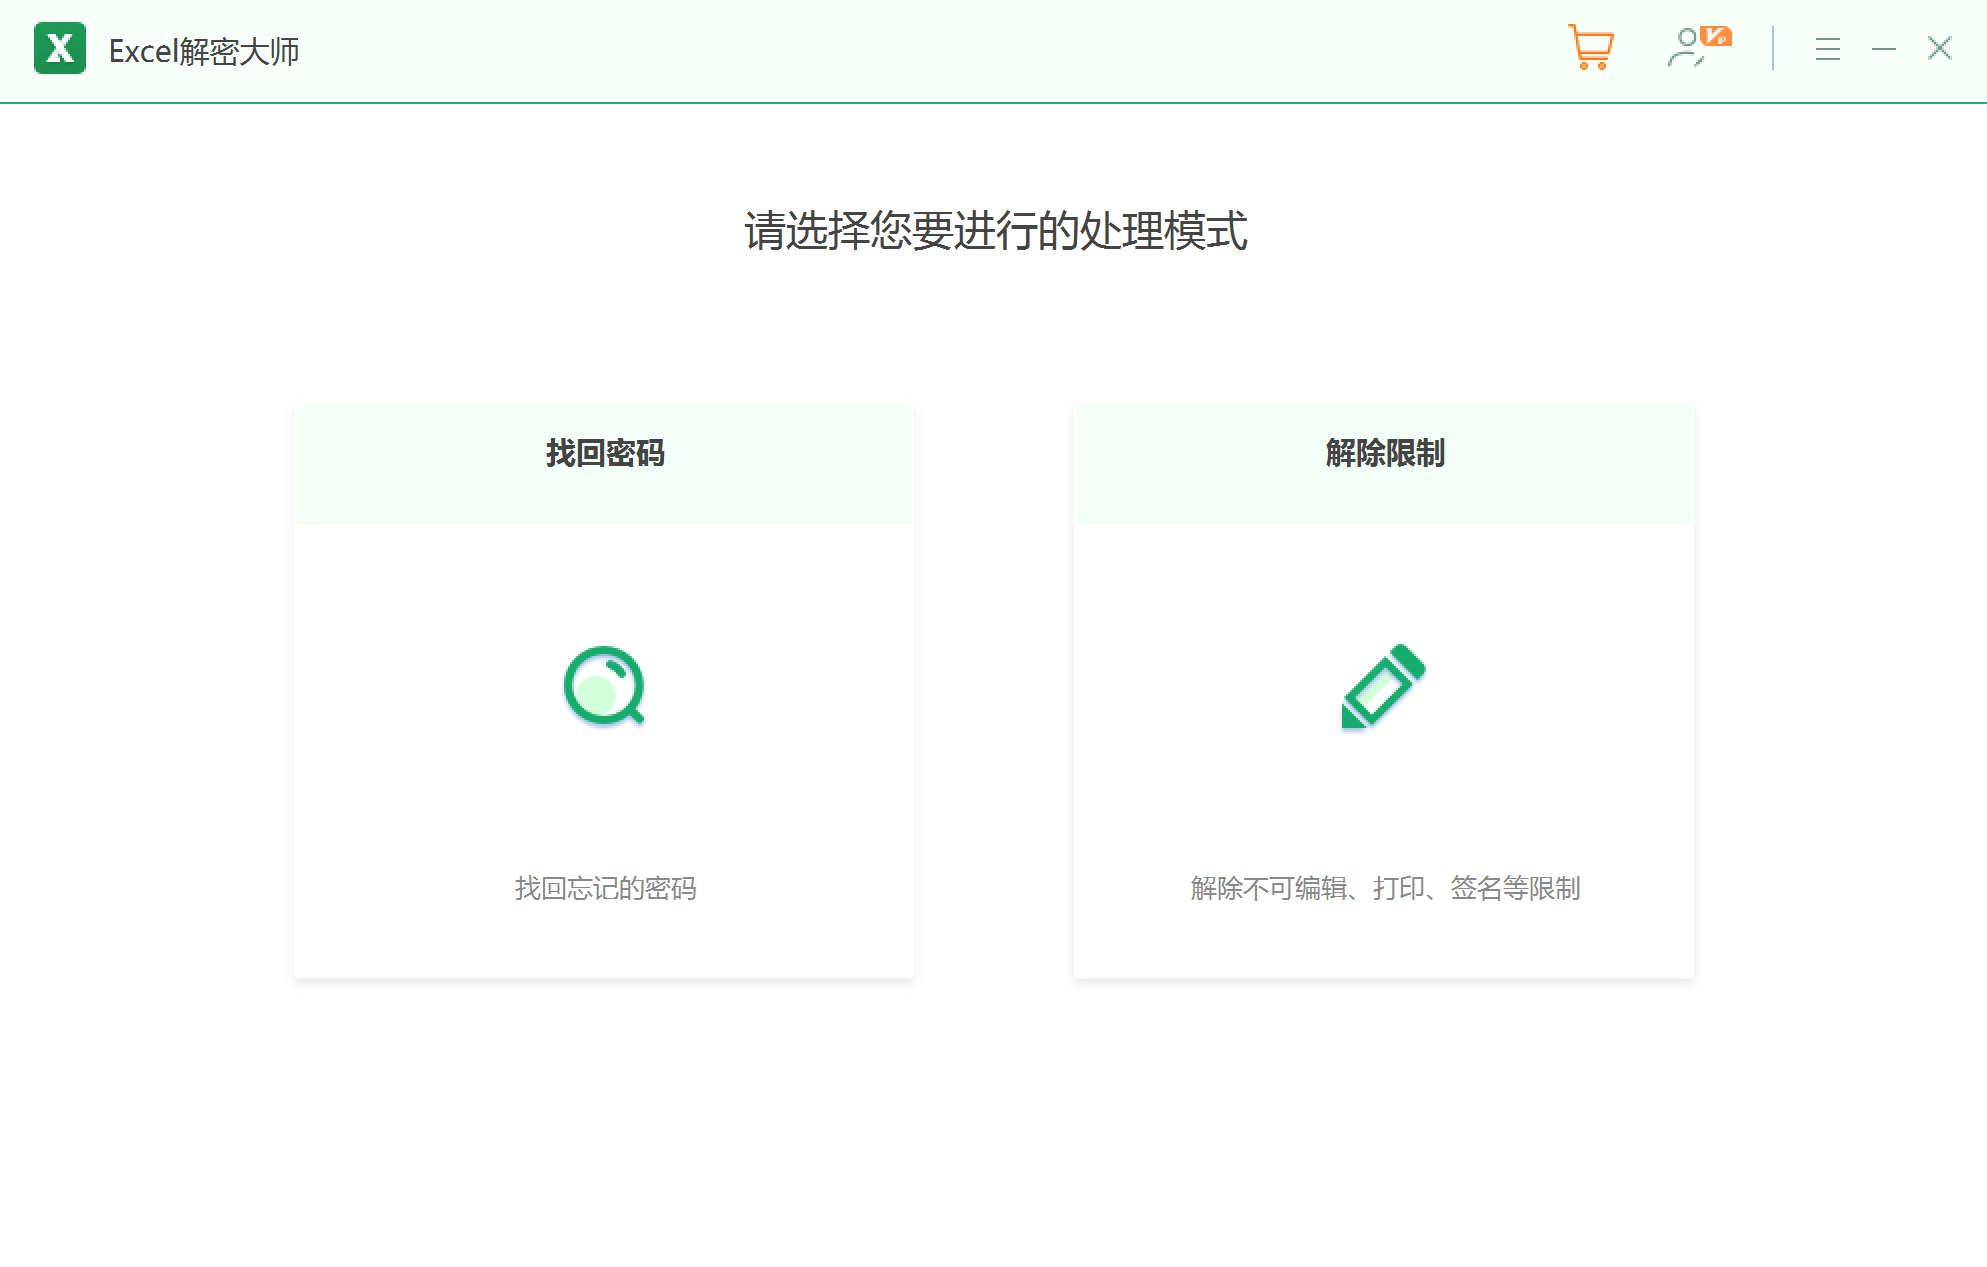1987x1267 pixels.
Task: Click the orange VIP badge
Action: tap(1716, 36)
